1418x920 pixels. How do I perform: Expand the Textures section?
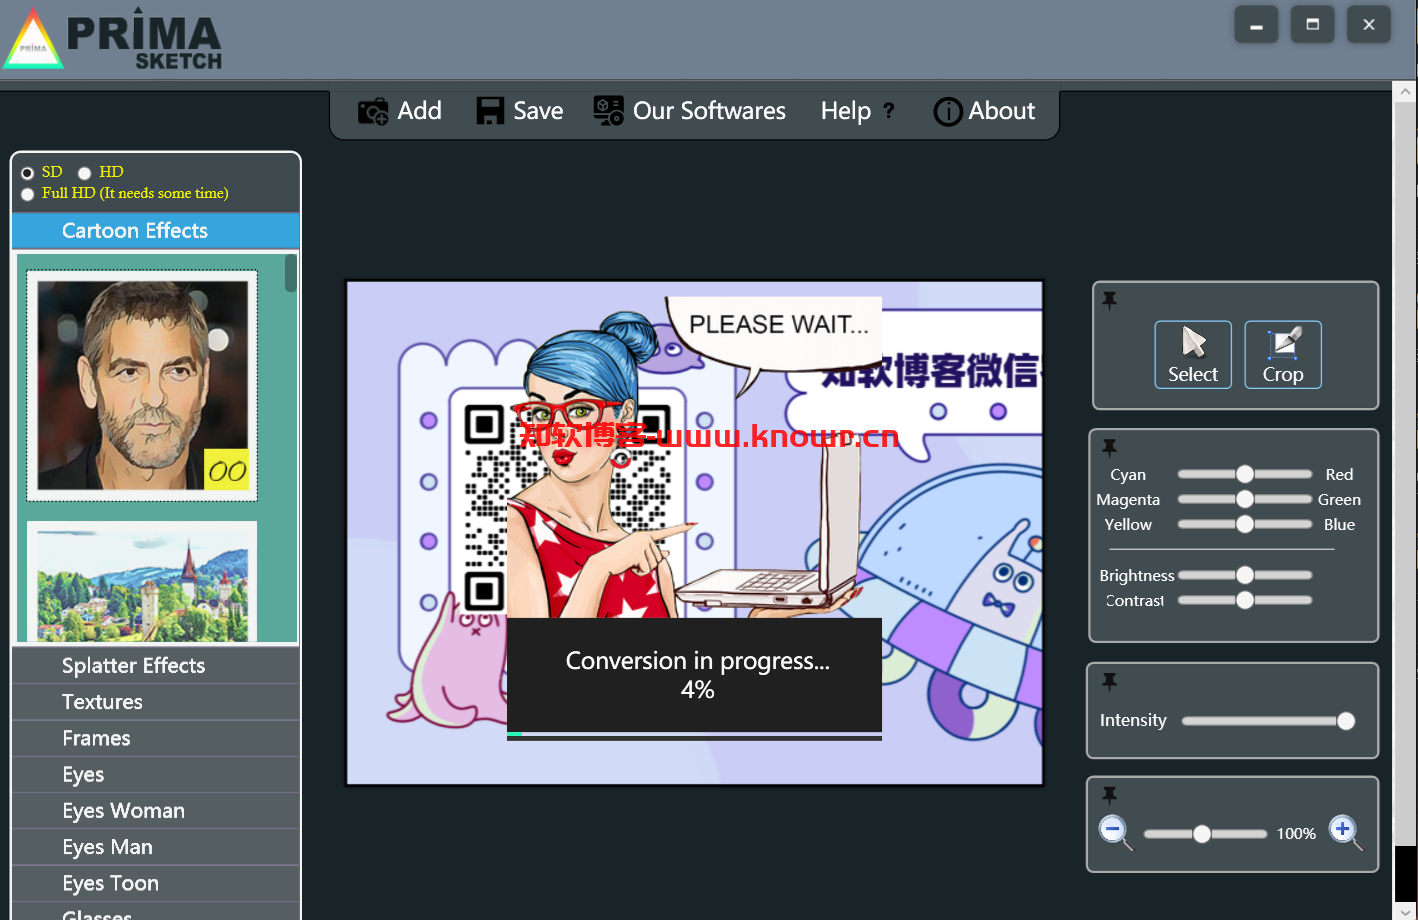pyautogui.click(x=156, y=702)
